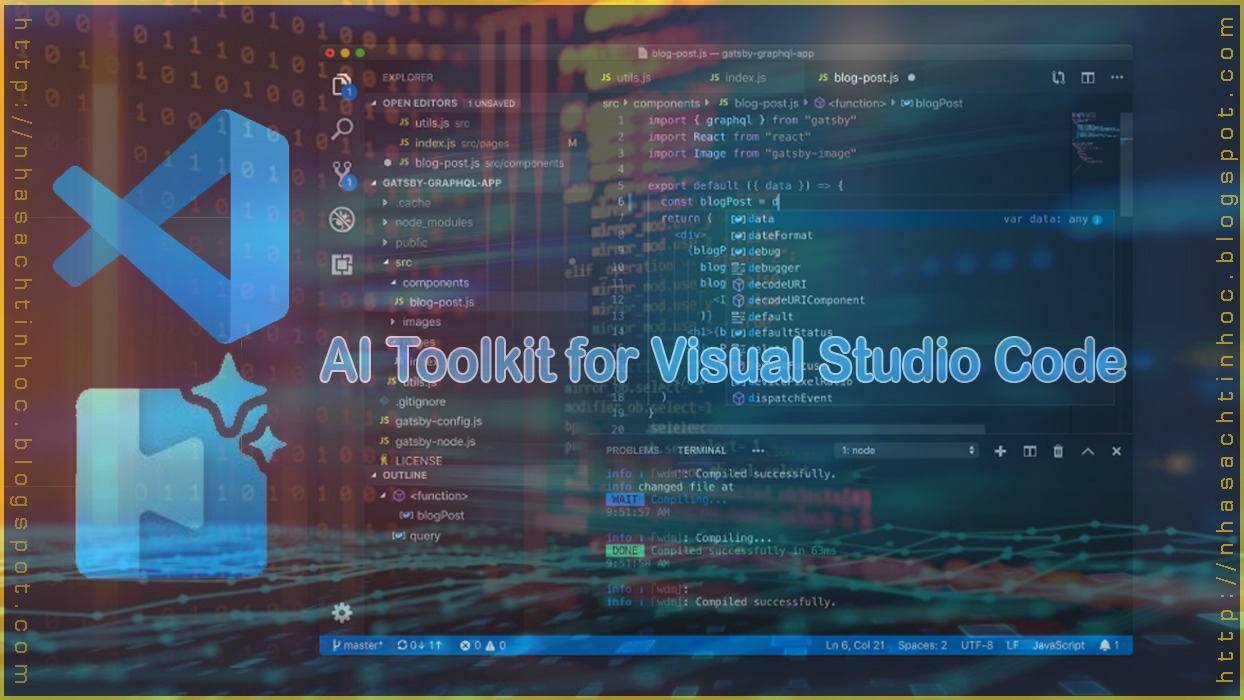Select query in the outline
This screenshot has width=1244, height=700.
pyautogui.click(x=418, y=536)
